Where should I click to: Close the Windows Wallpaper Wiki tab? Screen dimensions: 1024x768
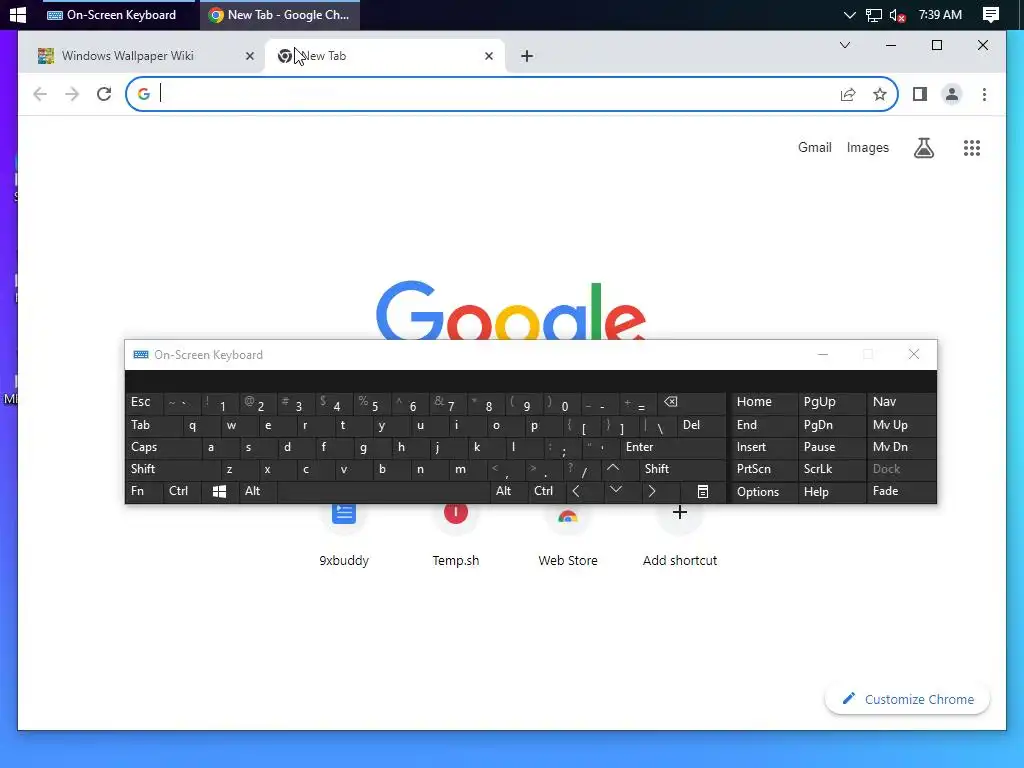point(249,56)
